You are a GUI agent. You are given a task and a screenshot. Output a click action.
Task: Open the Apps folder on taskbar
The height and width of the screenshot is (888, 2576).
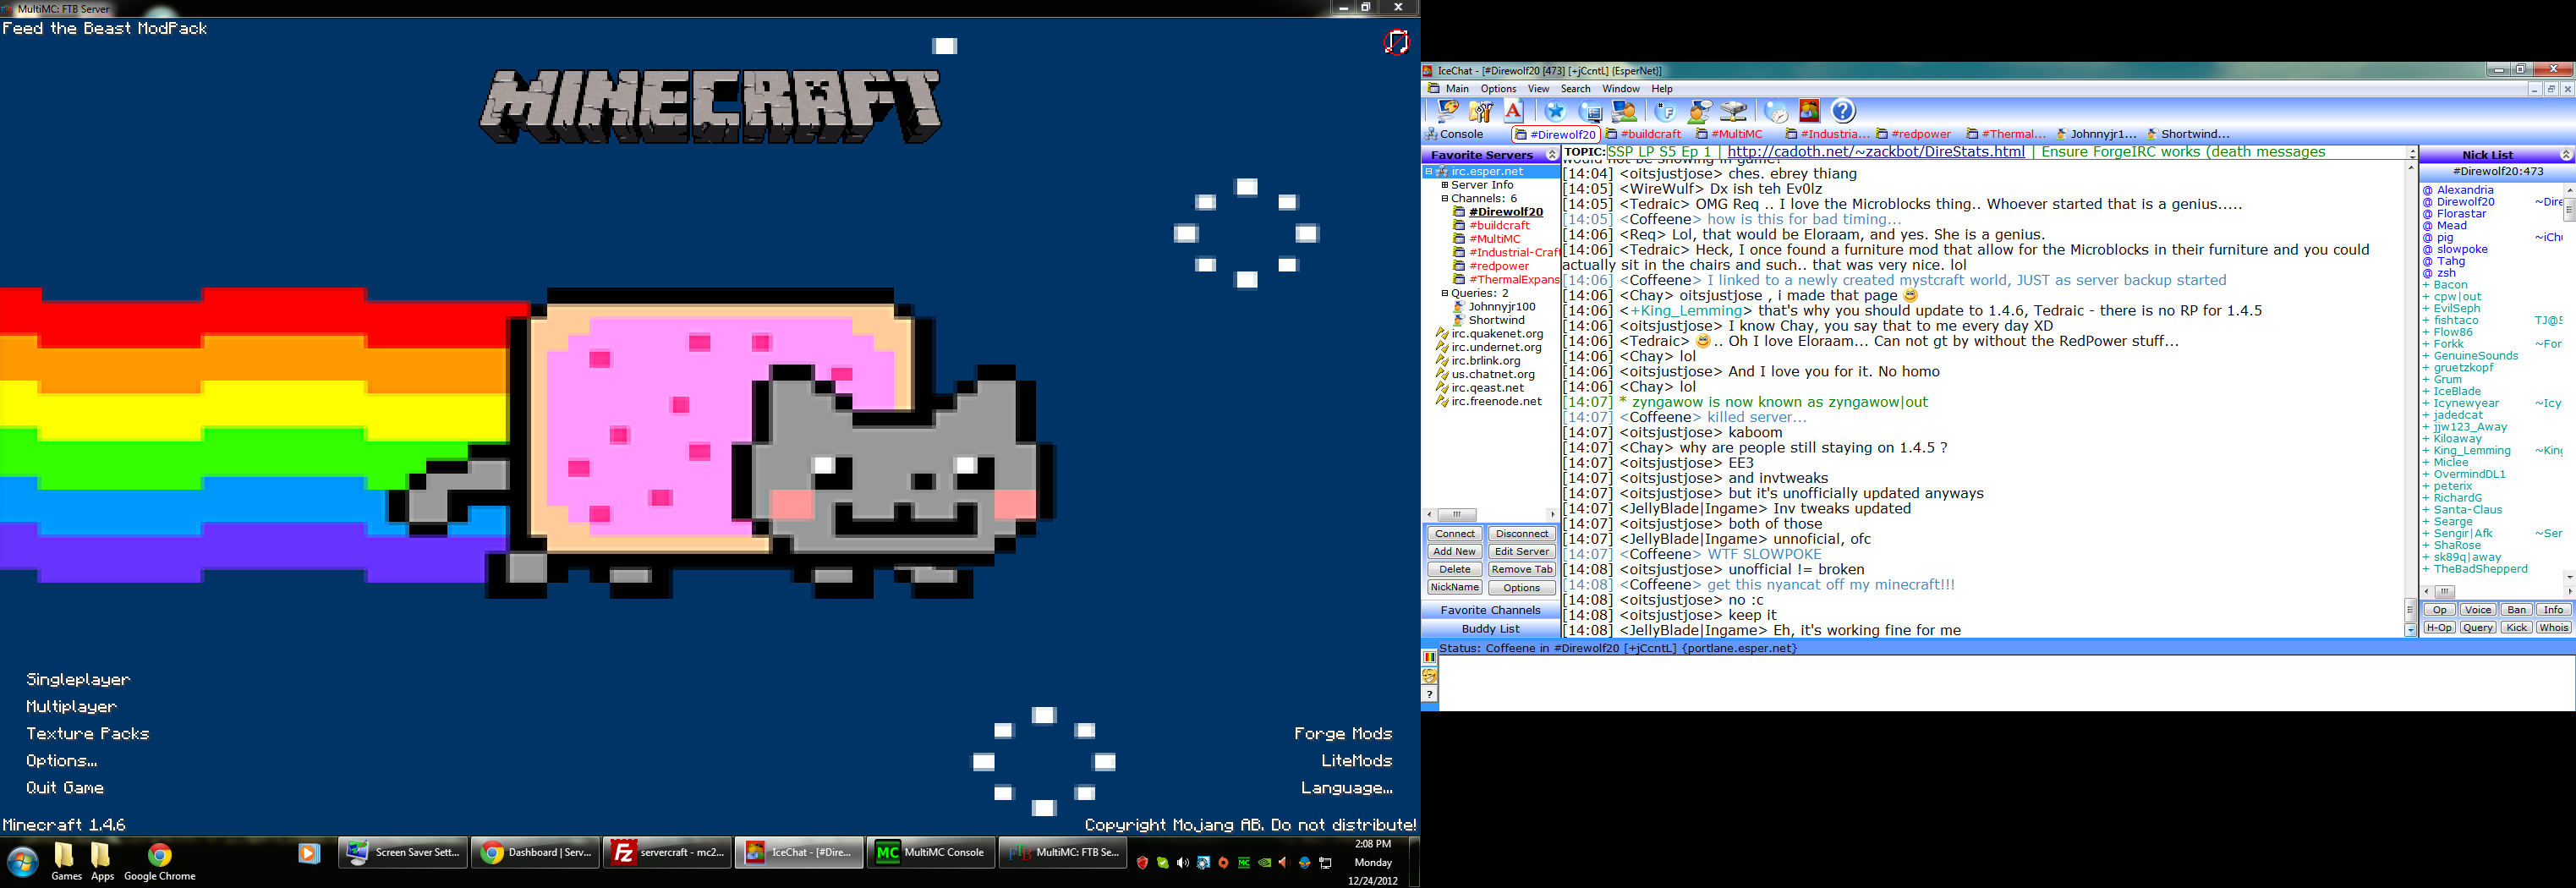point(102,862)
